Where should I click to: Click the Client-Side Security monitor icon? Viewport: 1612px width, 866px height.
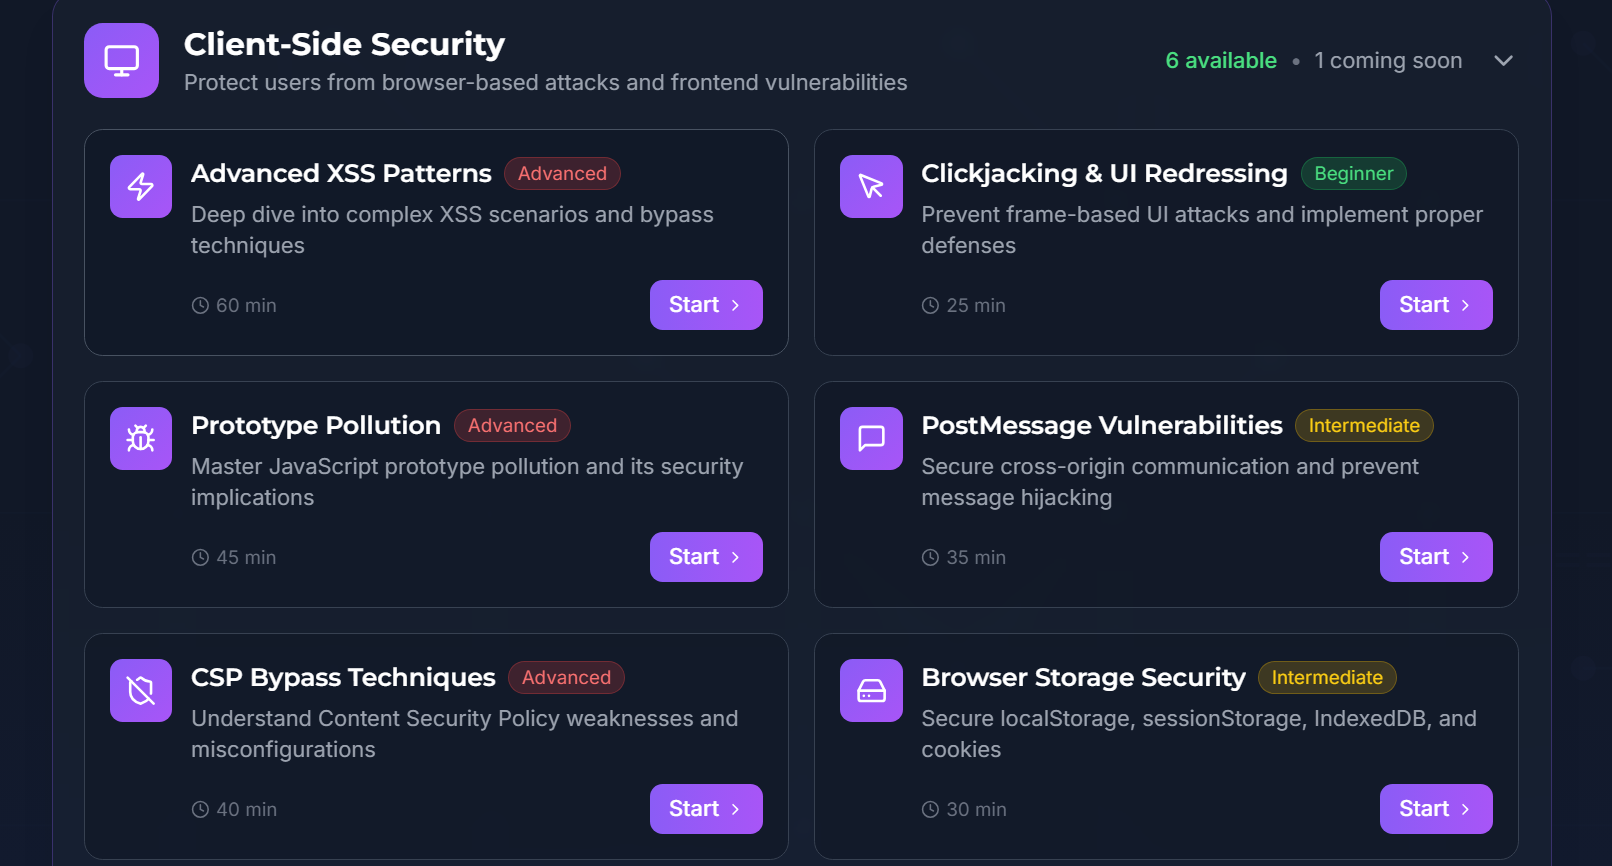121,61
